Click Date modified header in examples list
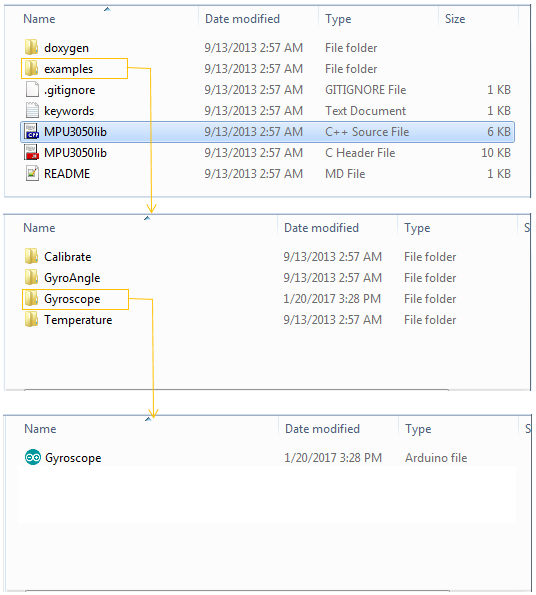536x595 pixels. (x=321, y=228)
